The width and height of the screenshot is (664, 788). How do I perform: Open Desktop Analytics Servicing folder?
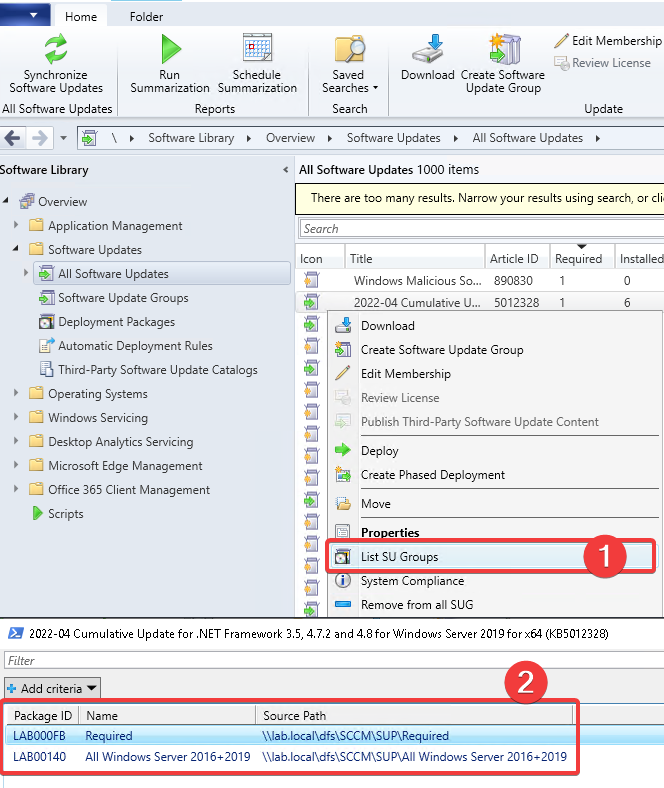(x=121, y=442)
